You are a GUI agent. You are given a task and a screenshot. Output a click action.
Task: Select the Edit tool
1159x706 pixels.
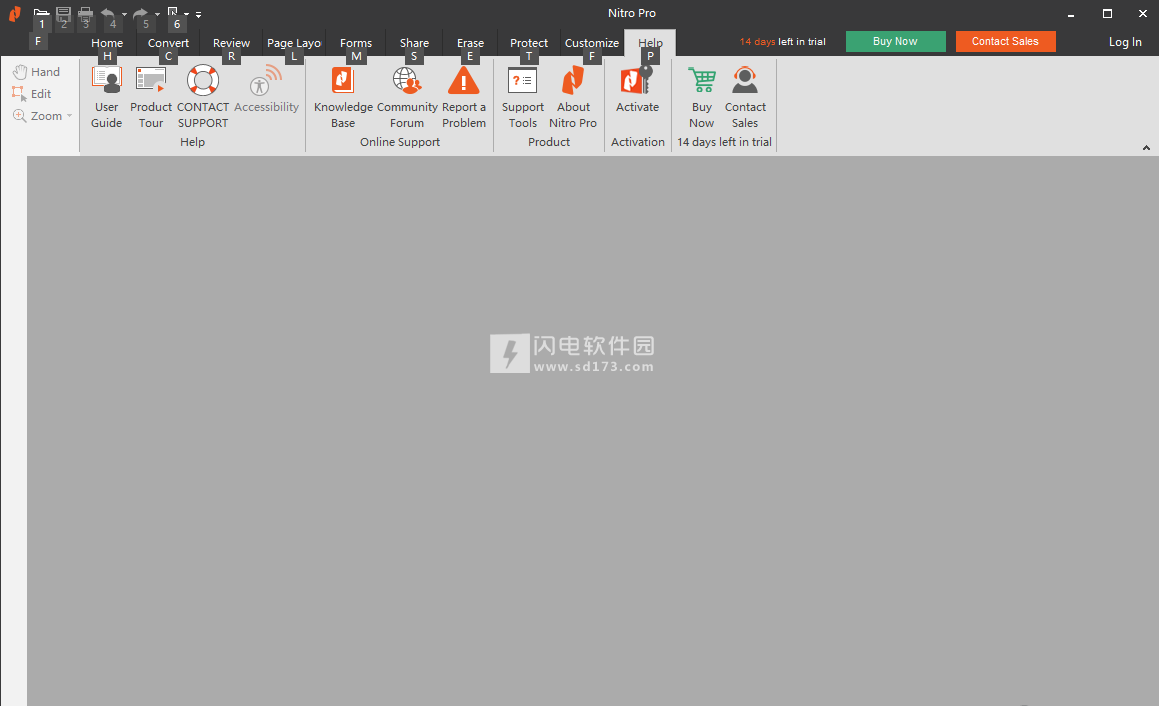point(32,94)
